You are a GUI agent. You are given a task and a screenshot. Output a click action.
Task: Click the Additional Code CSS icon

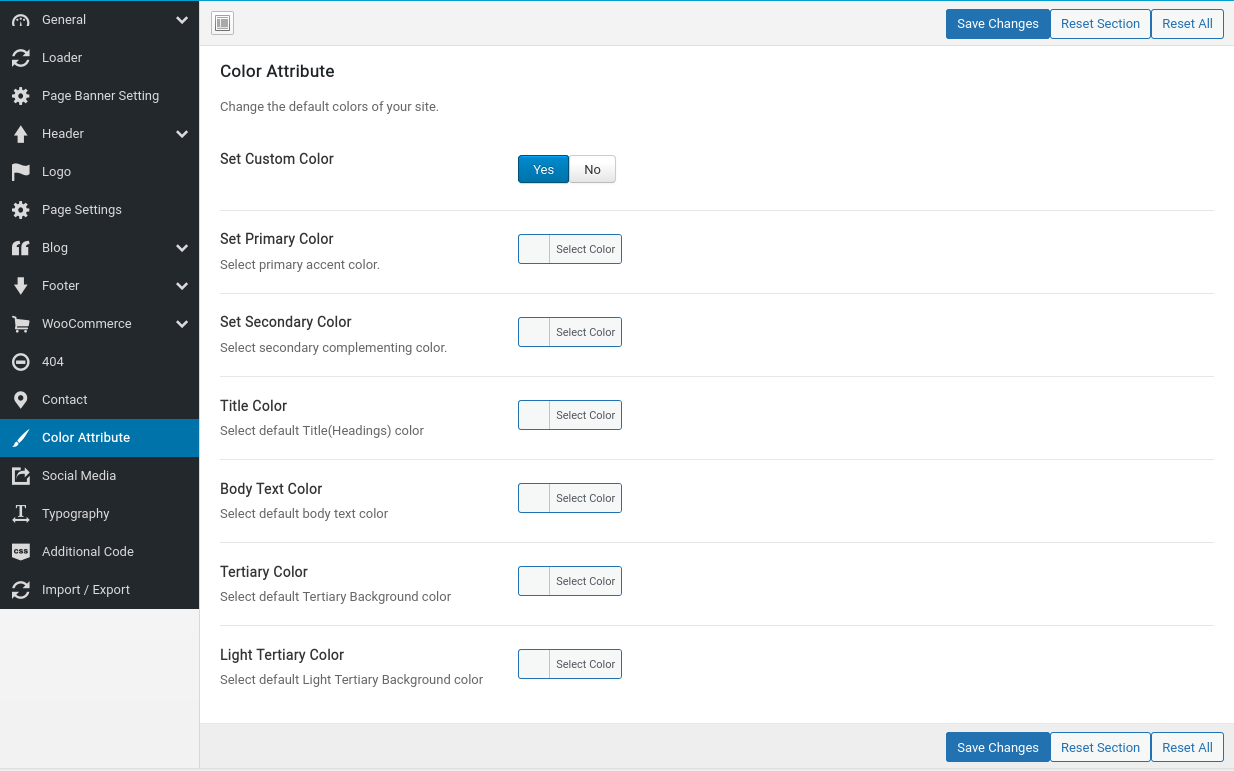(x=21, y=552)
